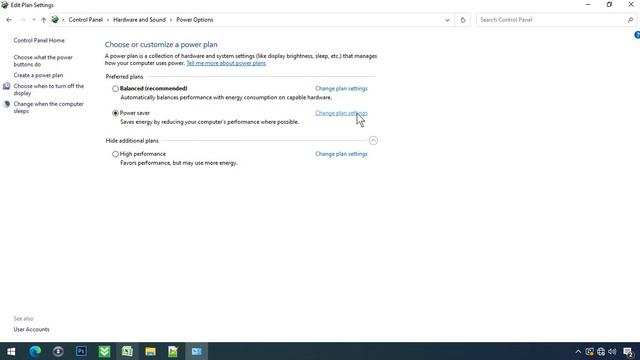
Task: Open the network globe tray icon
Action: (x=601, y=351)
